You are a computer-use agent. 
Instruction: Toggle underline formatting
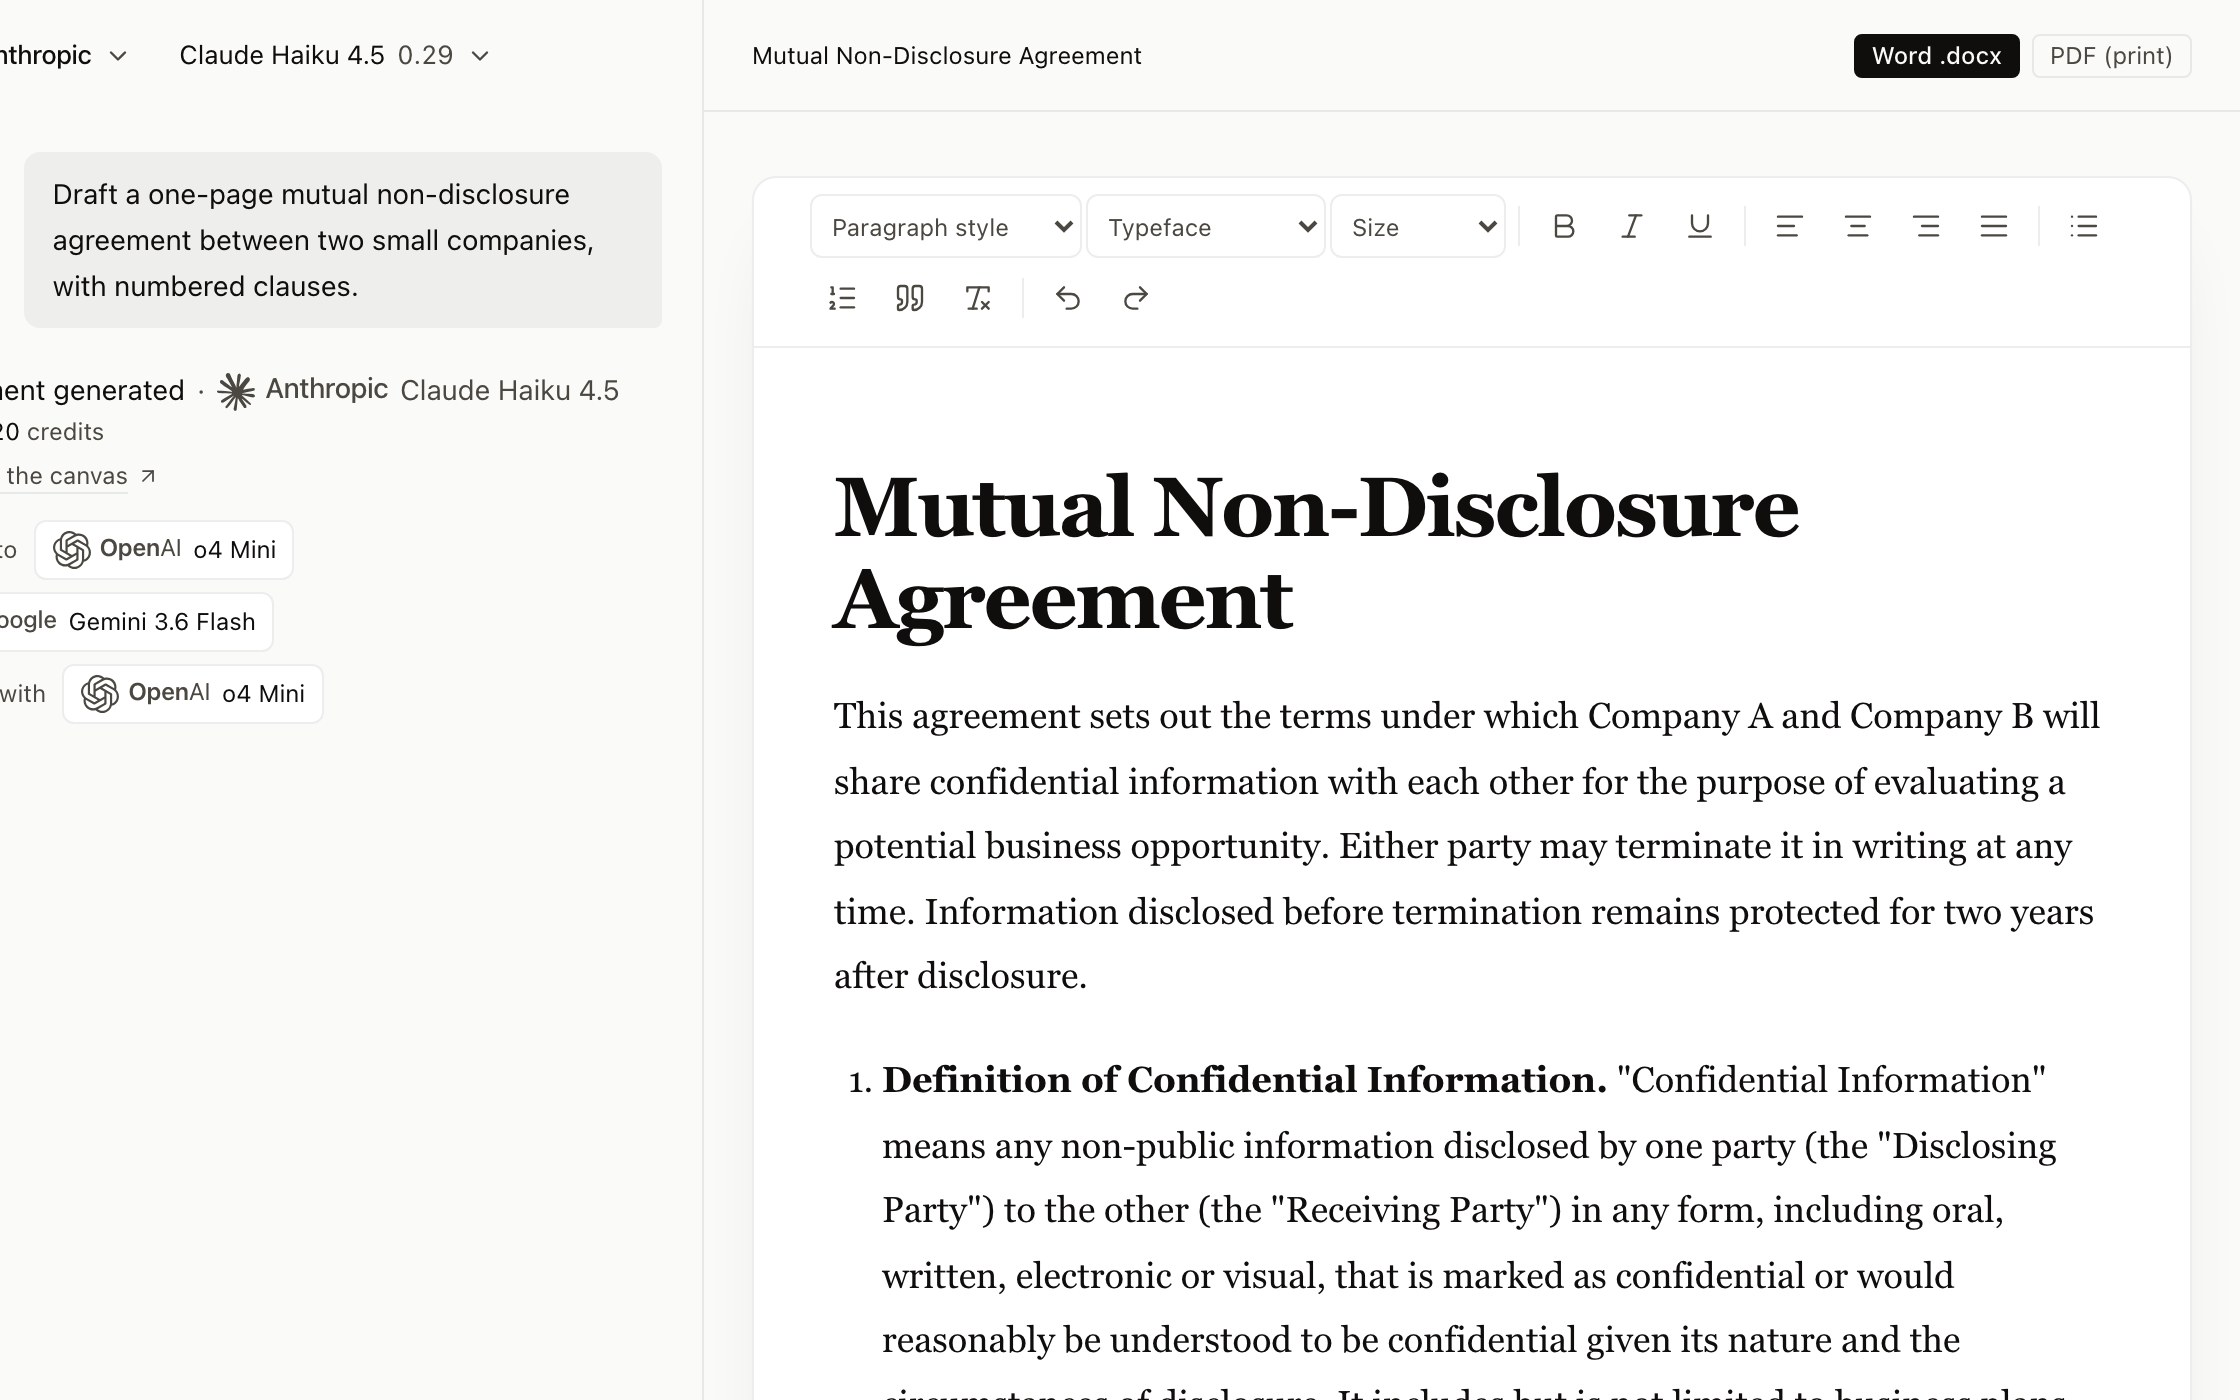[1699, 227]
